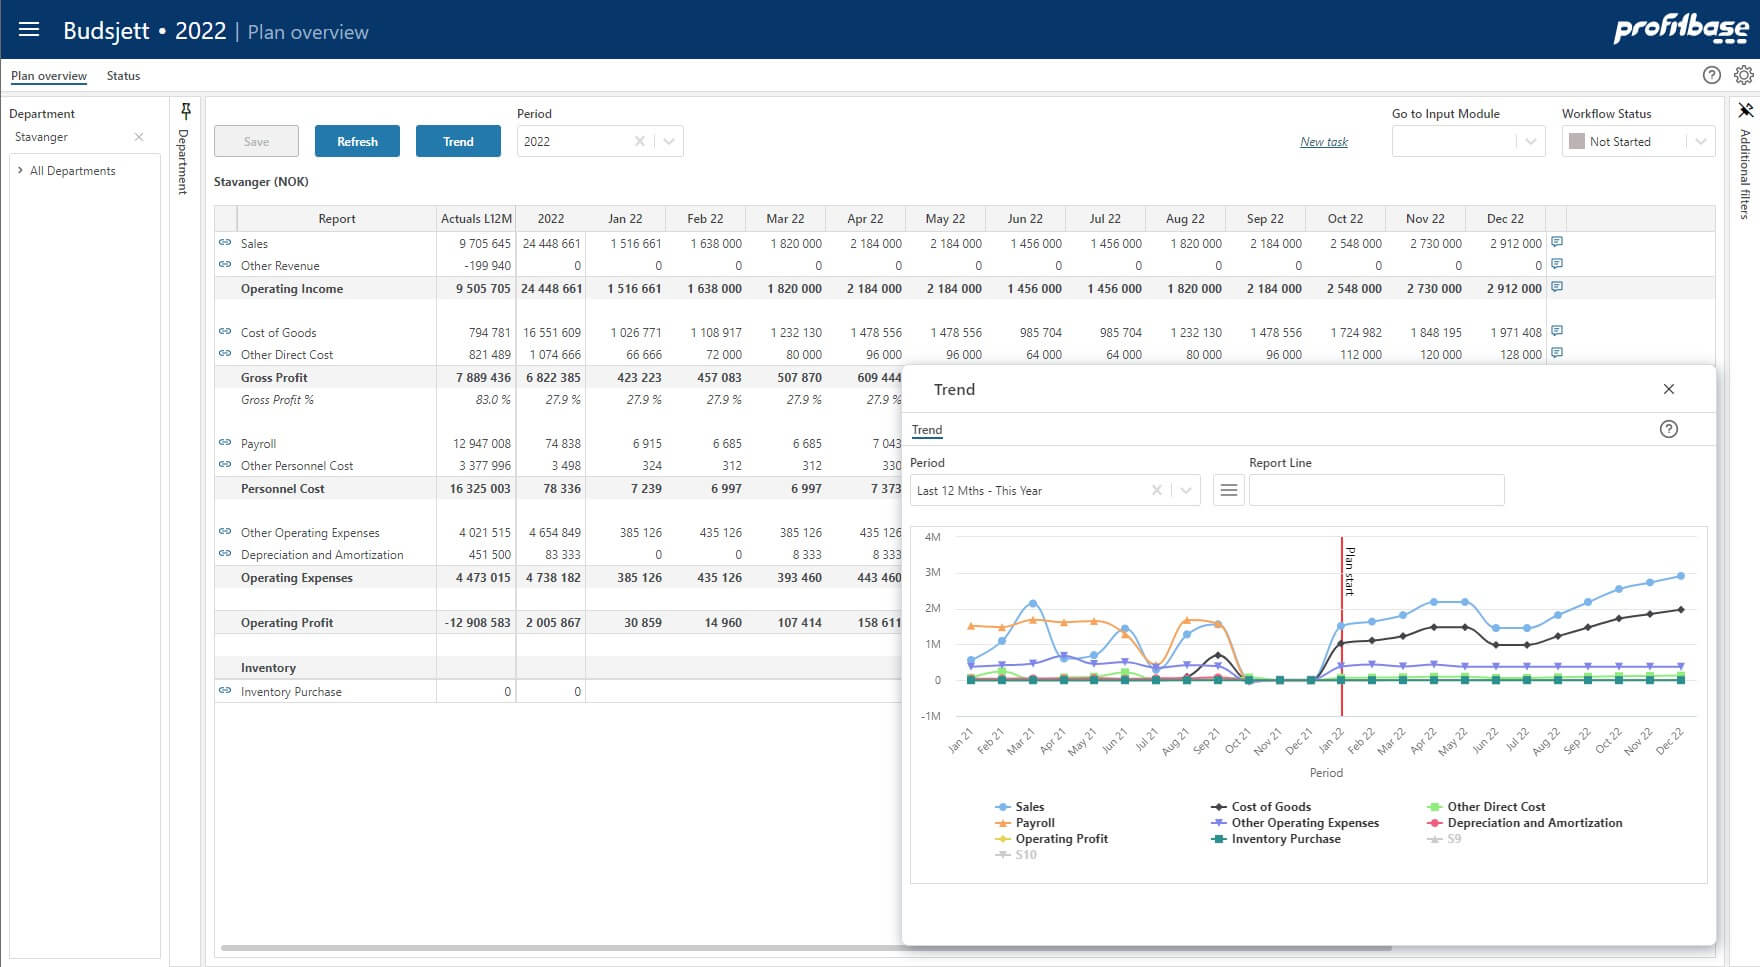Open the list icon beside Report Line
The image size is (1760, 967).
pyautogui.click(x=1229, y=490)
